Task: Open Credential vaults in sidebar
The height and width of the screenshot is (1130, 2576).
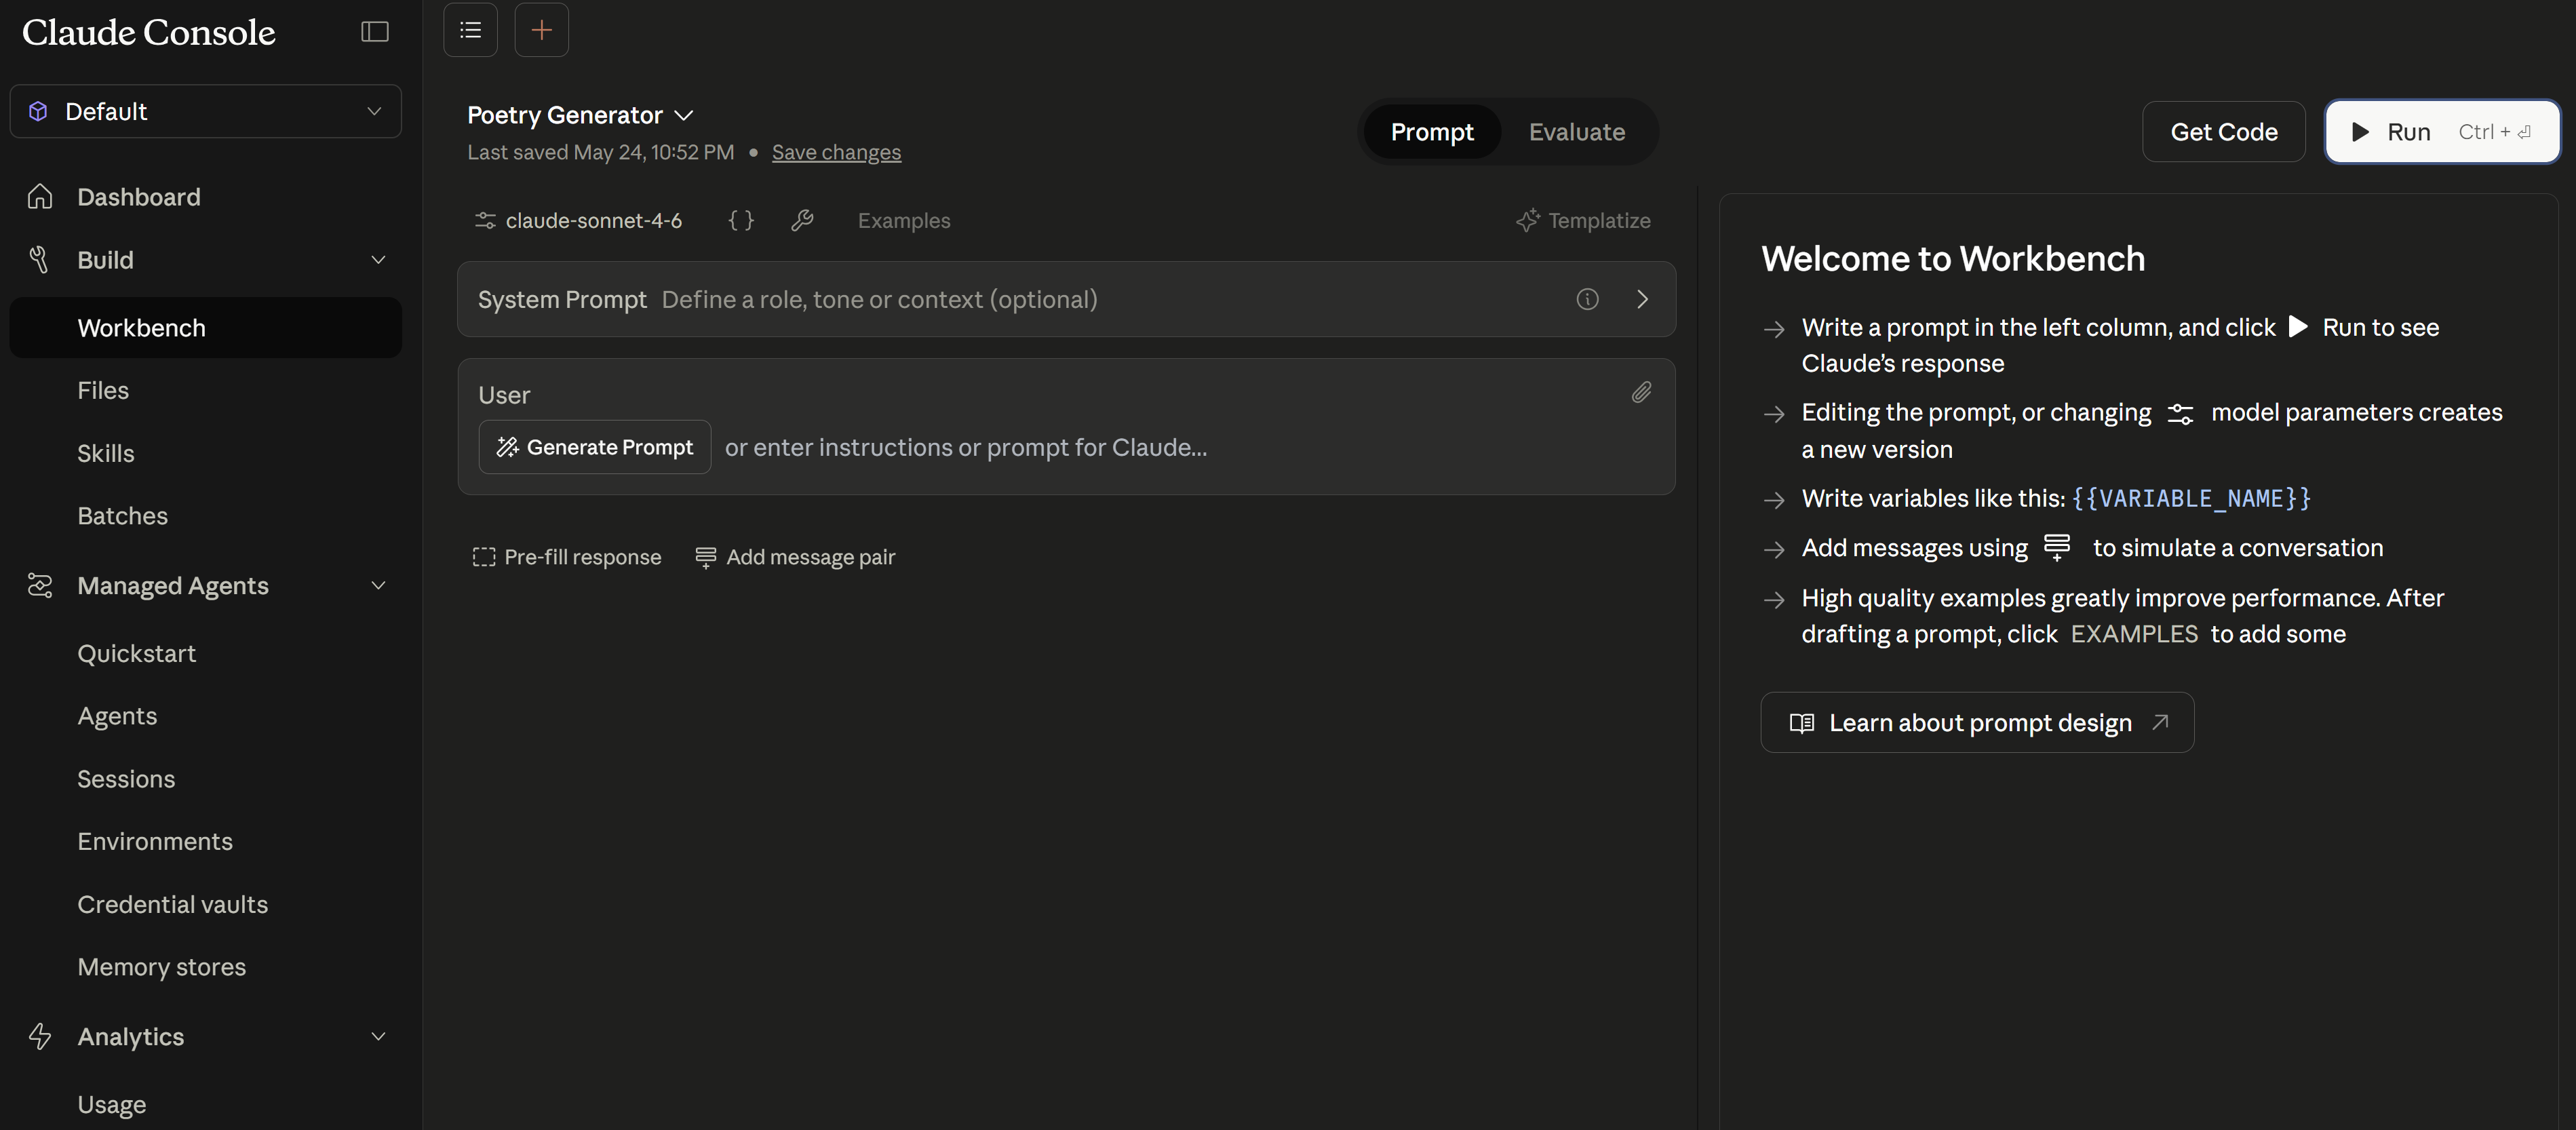Action: click(173, 904)
